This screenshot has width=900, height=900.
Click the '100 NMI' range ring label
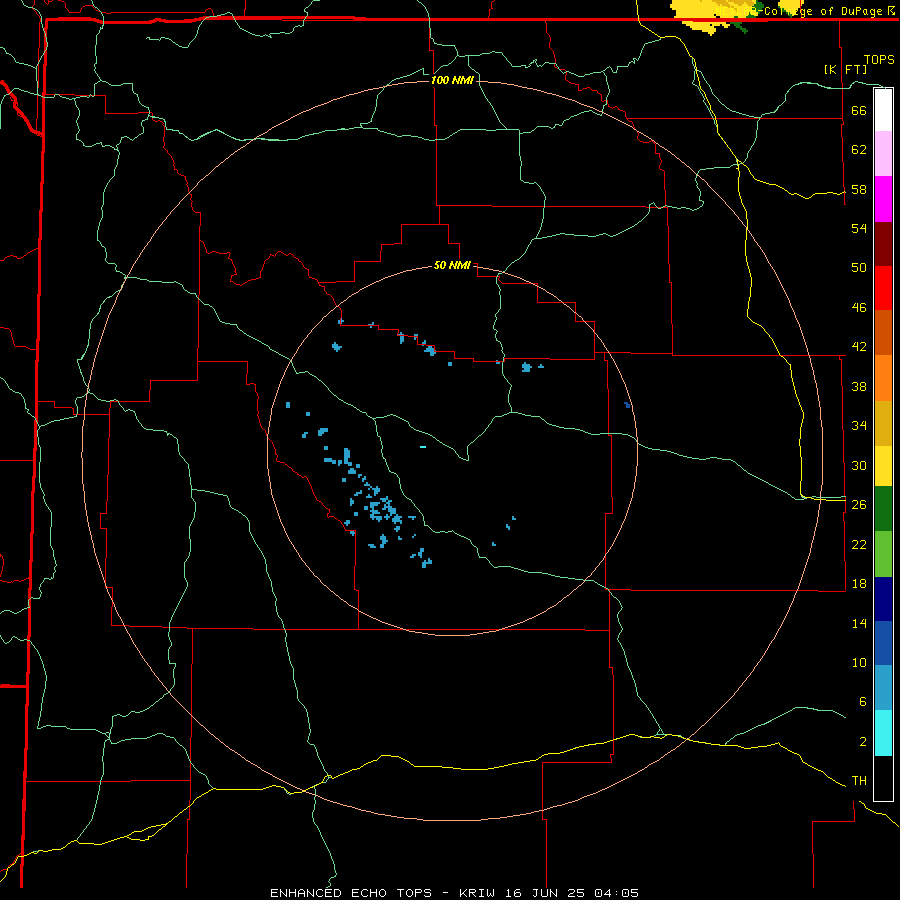click(x=452, y=80)
